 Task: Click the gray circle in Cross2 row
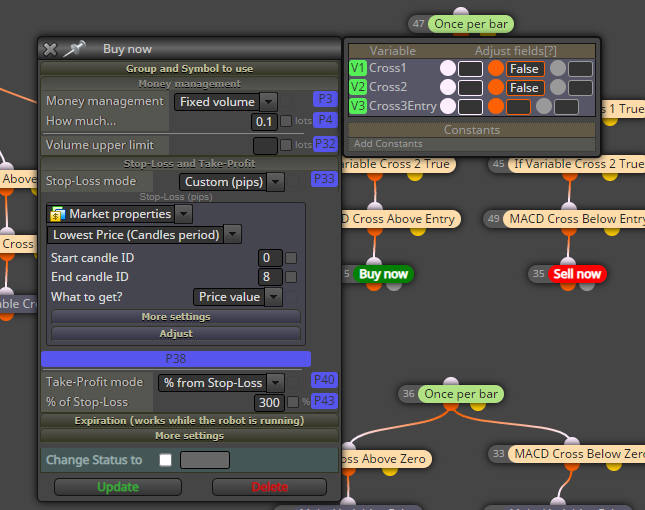click(x=558, y=87)
